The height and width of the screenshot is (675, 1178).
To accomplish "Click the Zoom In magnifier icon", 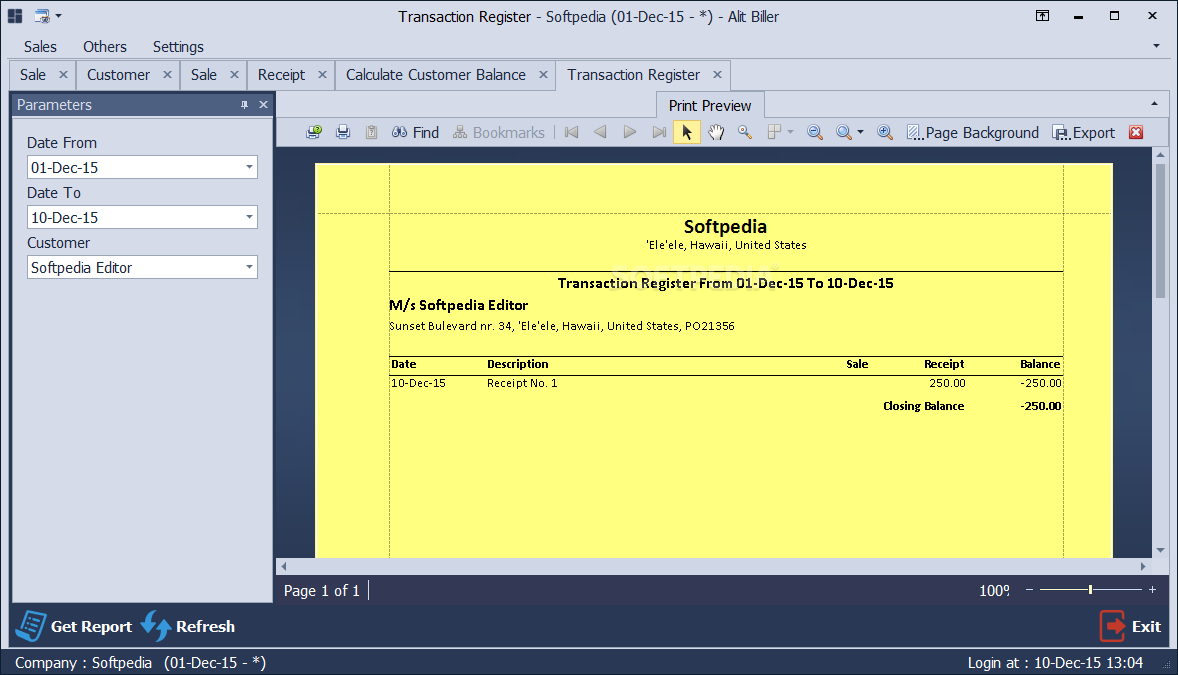I will pyautogui.click(x=885, y=132).
